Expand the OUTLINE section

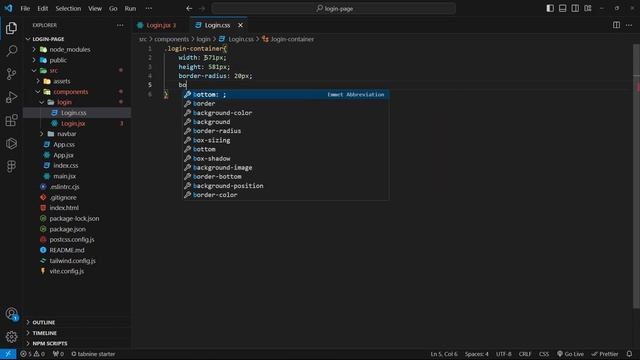click(x=78, y=322)
